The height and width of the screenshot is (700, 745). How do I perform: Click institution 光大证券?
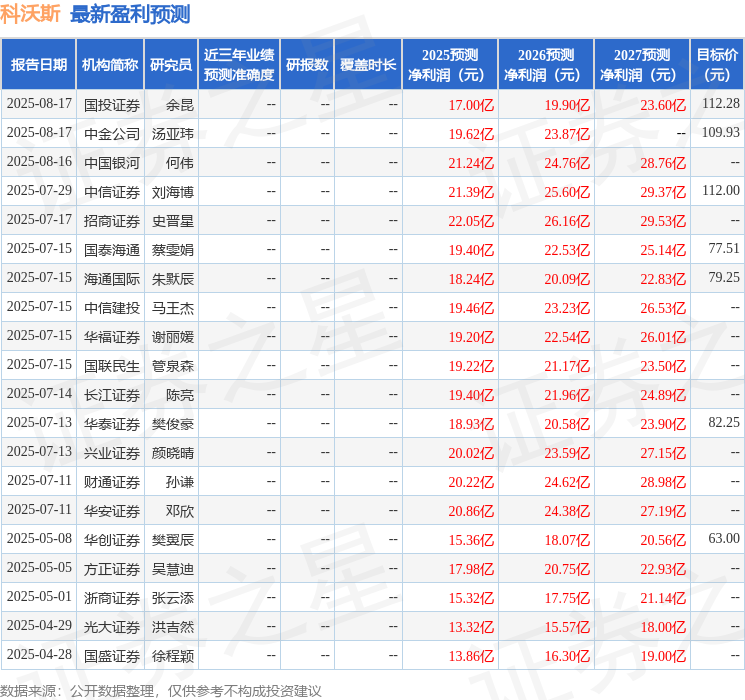(112, 626)
